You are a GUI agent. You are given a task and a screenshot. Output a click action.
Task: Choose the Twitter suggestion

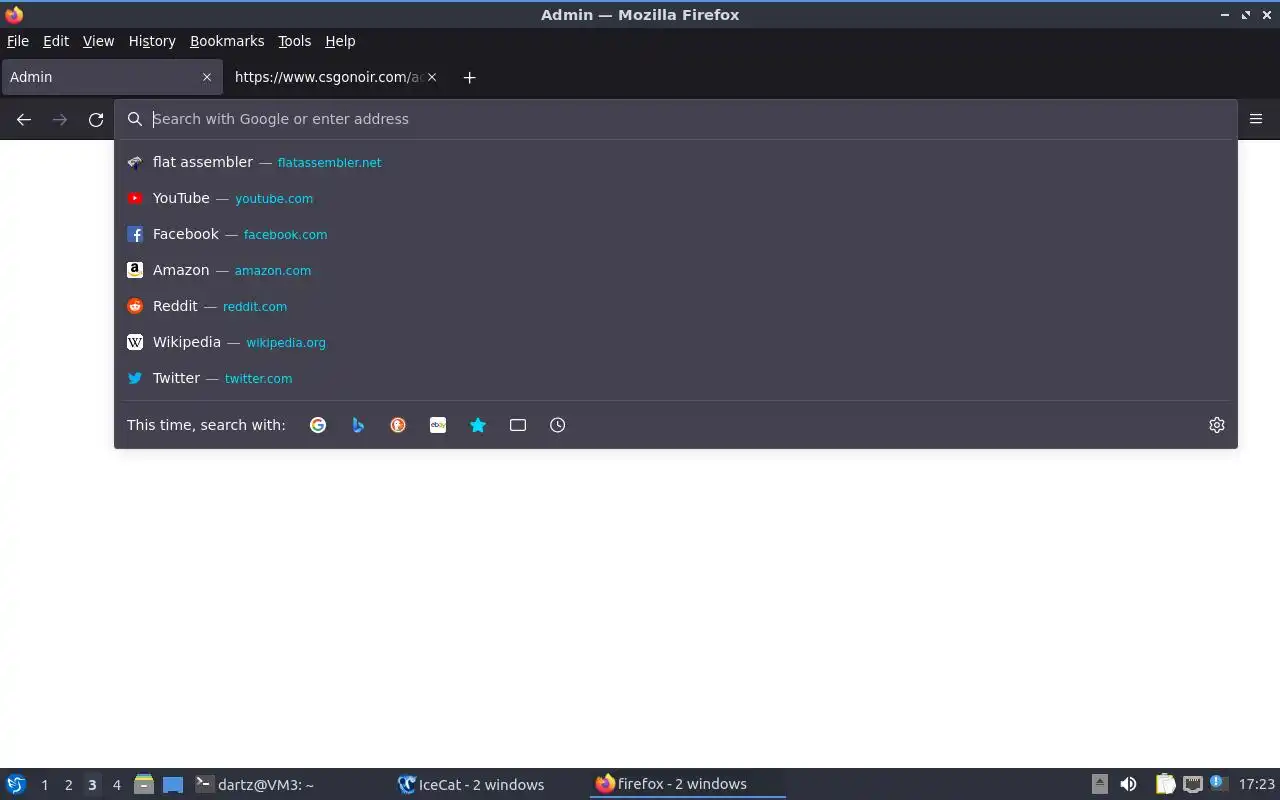click(x=676, y=378)
